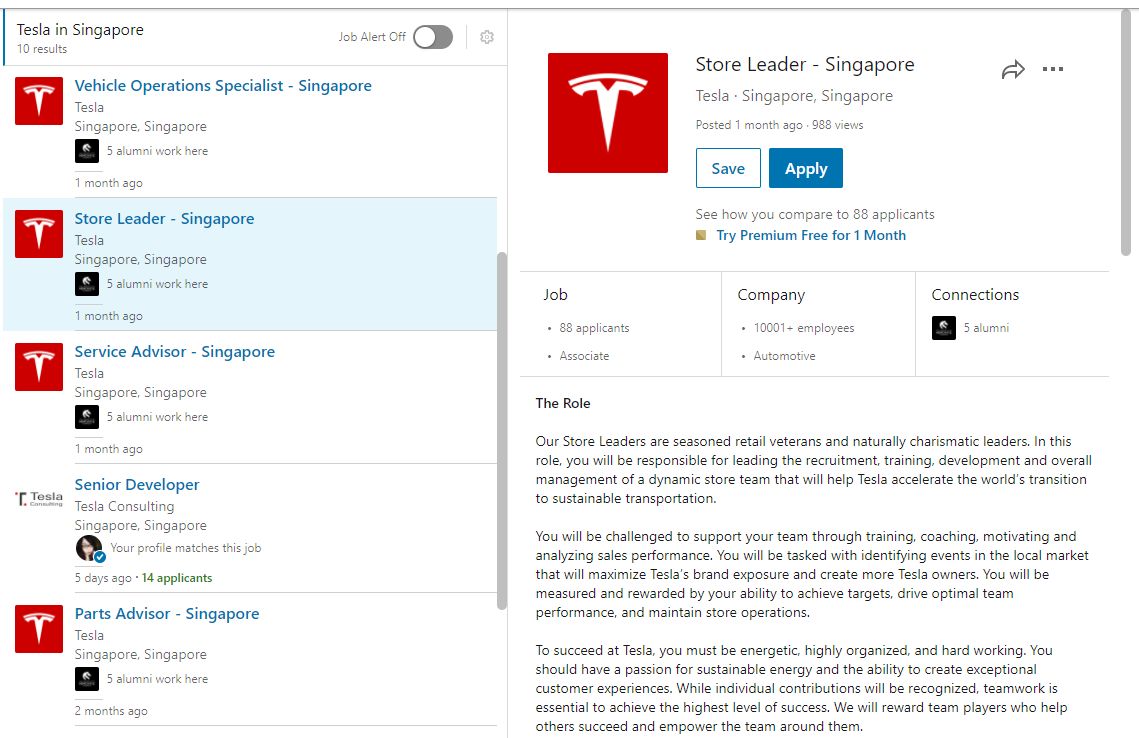Open Senior Developer job listing

click(x=137, y=484)
